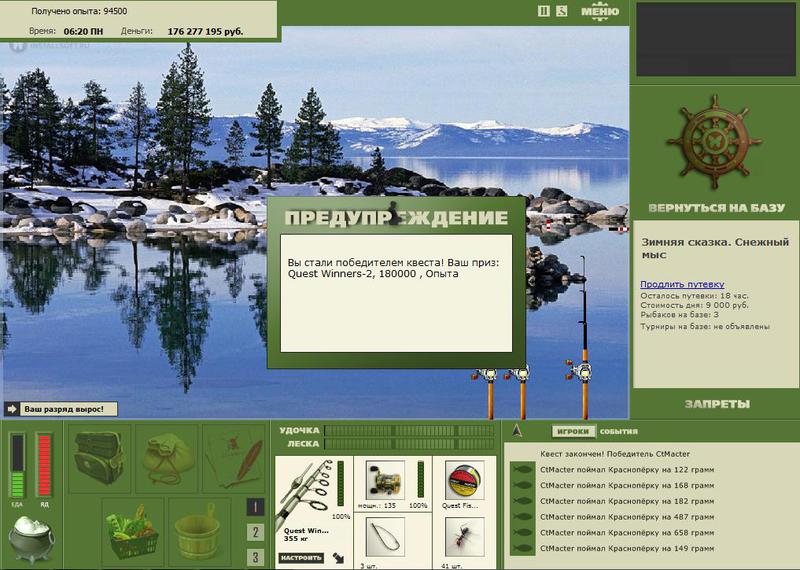Viewport: 800px width, 570px height.
Task: Open the wooden fish bucket icon
Action: coord(199,531)
